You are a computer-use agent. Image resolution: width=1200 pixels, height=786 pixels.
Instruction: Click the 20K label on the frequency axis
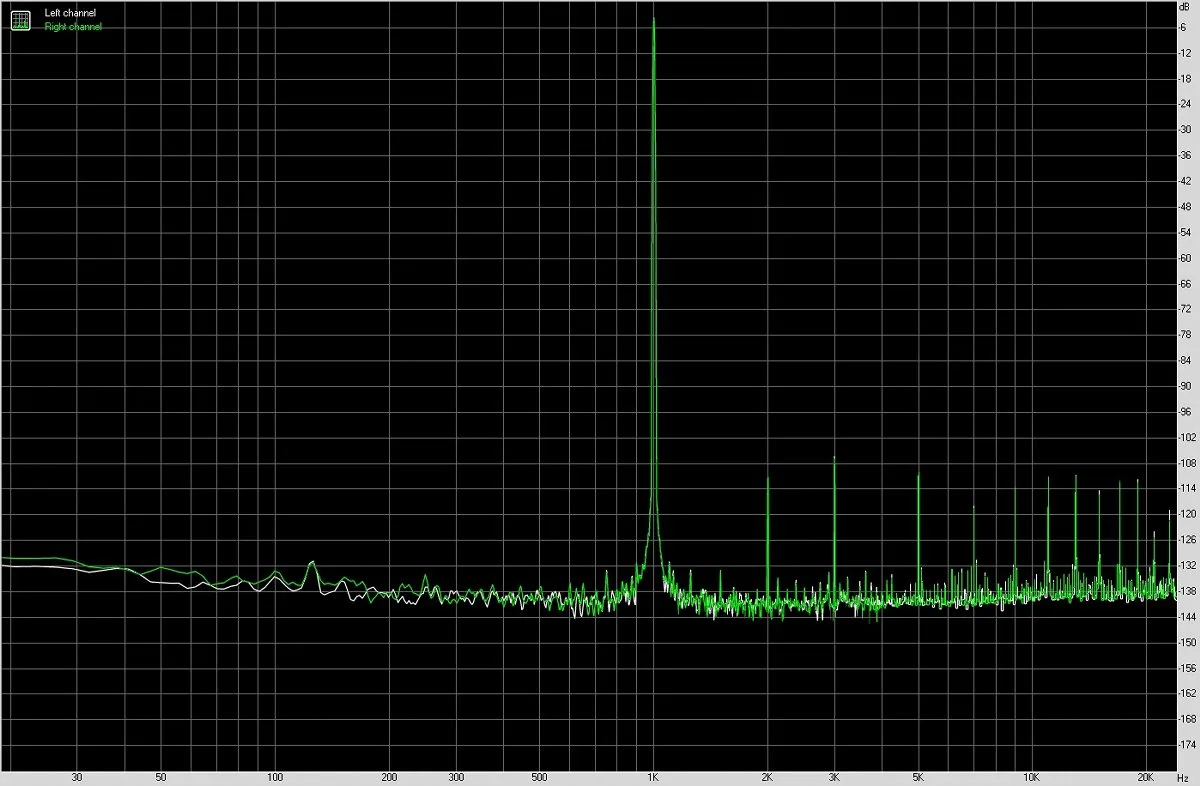(1145, 777)
